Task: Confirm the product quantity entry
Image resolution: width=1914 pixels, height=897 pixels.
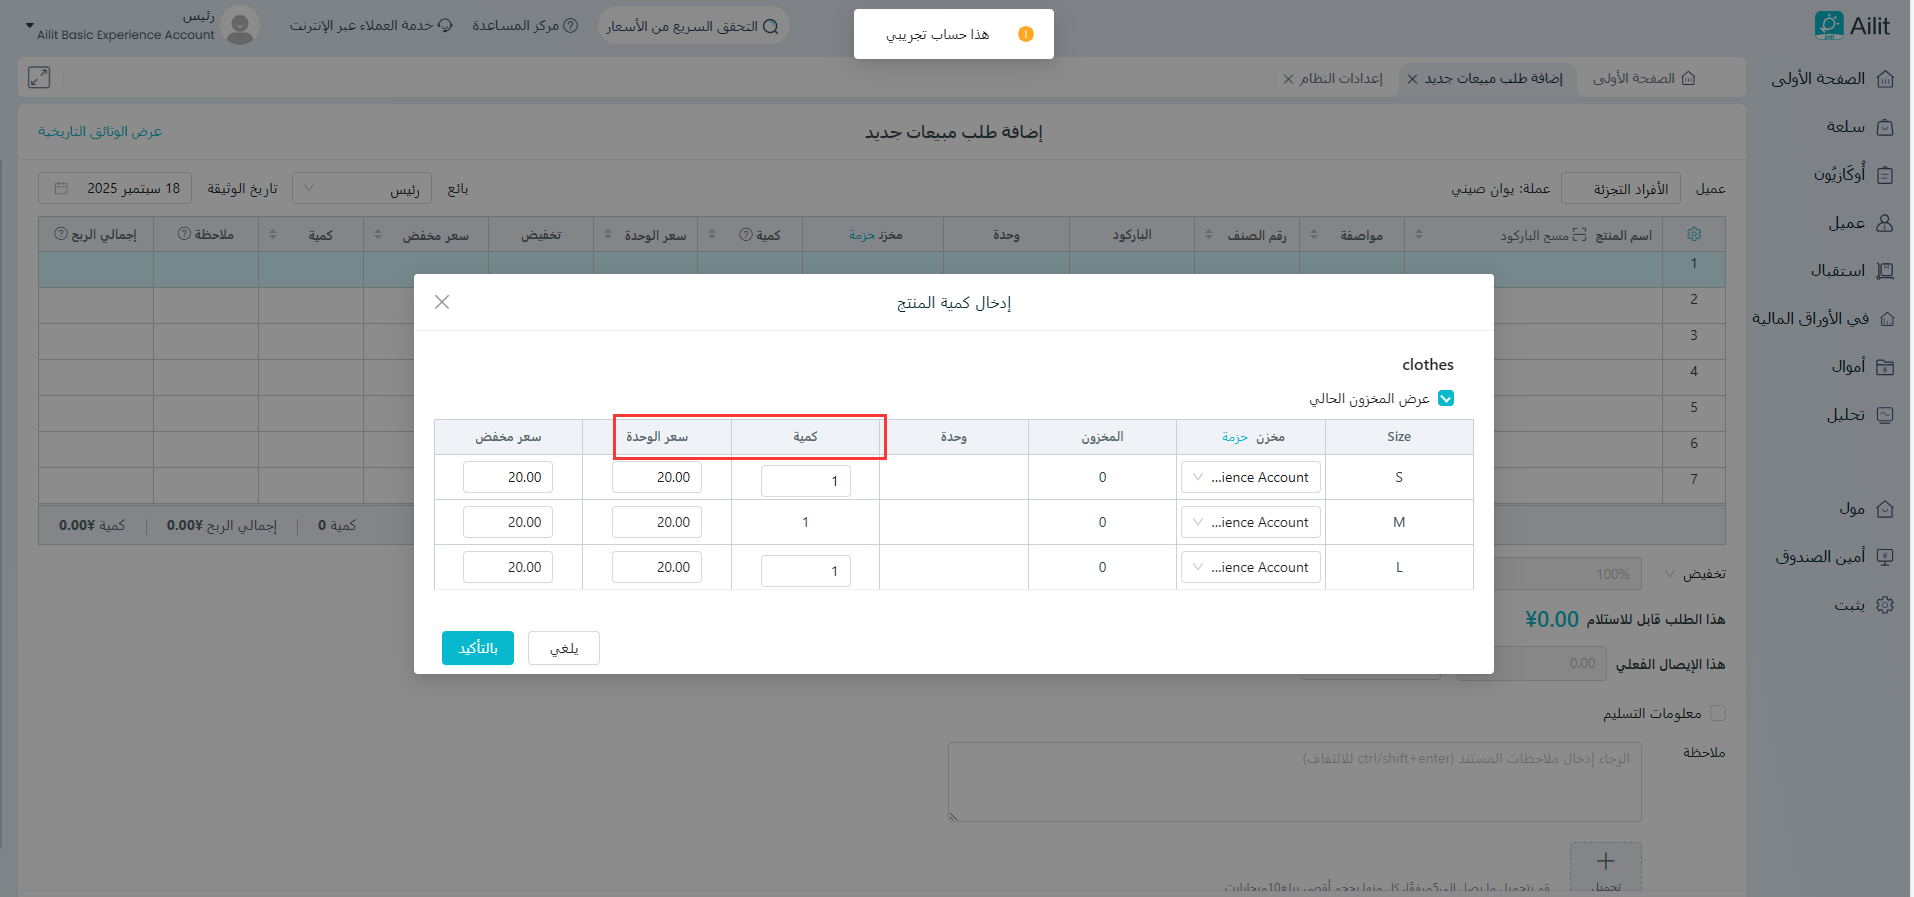Action: click(x=478, y=648)
